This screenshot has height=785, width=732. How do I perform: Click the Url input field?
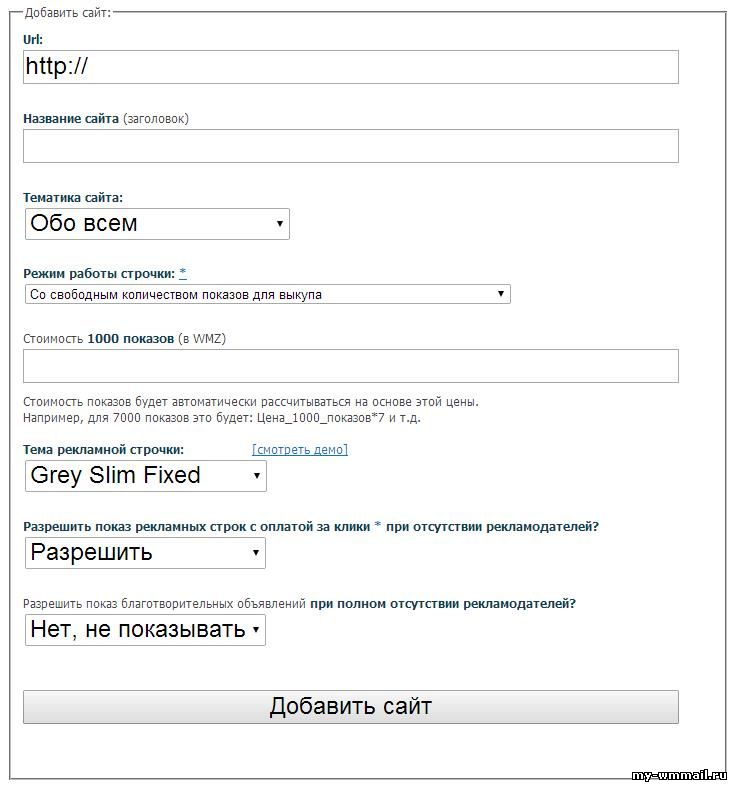[350, 67]
